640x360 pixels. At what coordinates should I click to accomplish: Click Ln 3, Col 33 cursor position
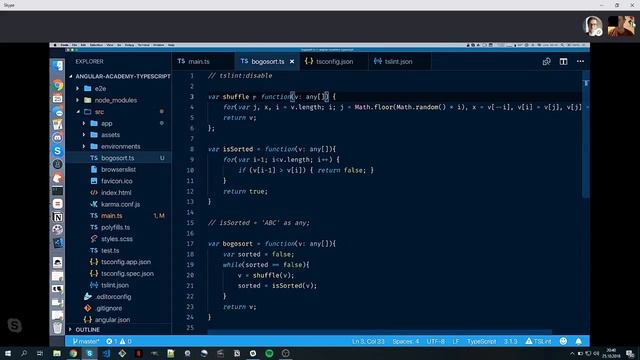(x=368, y=341)
